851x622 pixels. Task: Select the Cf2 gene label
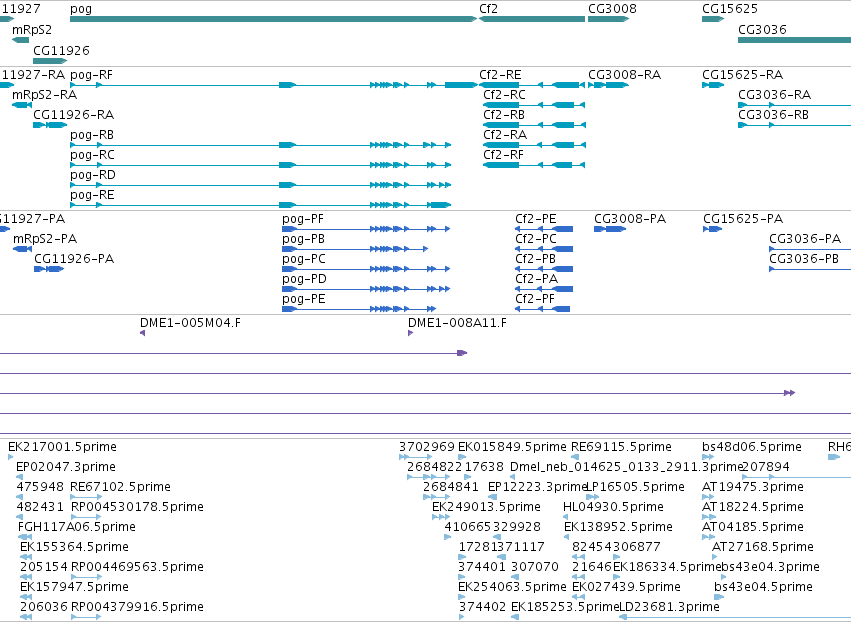click(x=488, y=9)
